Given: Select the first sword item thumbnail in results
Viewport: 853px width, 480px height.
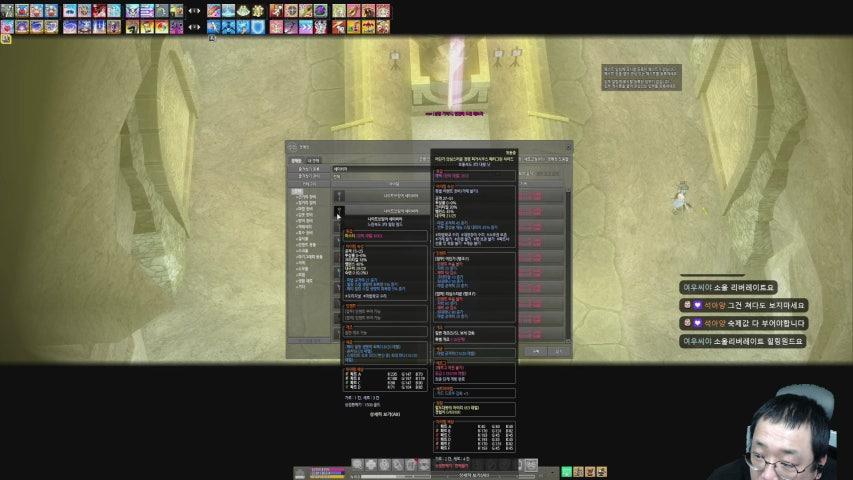Looking at the screenshot, I should [339, 196].
